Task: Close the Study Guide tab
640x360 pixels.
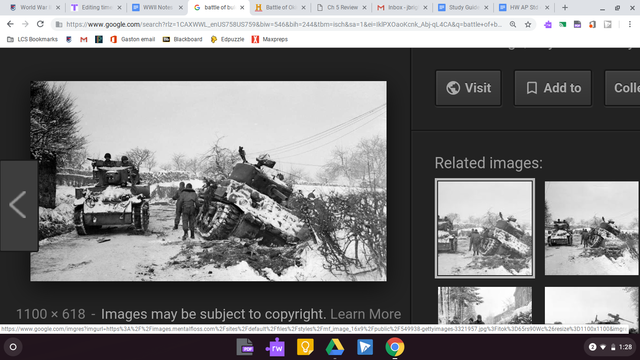Action: tap(486, 7)
